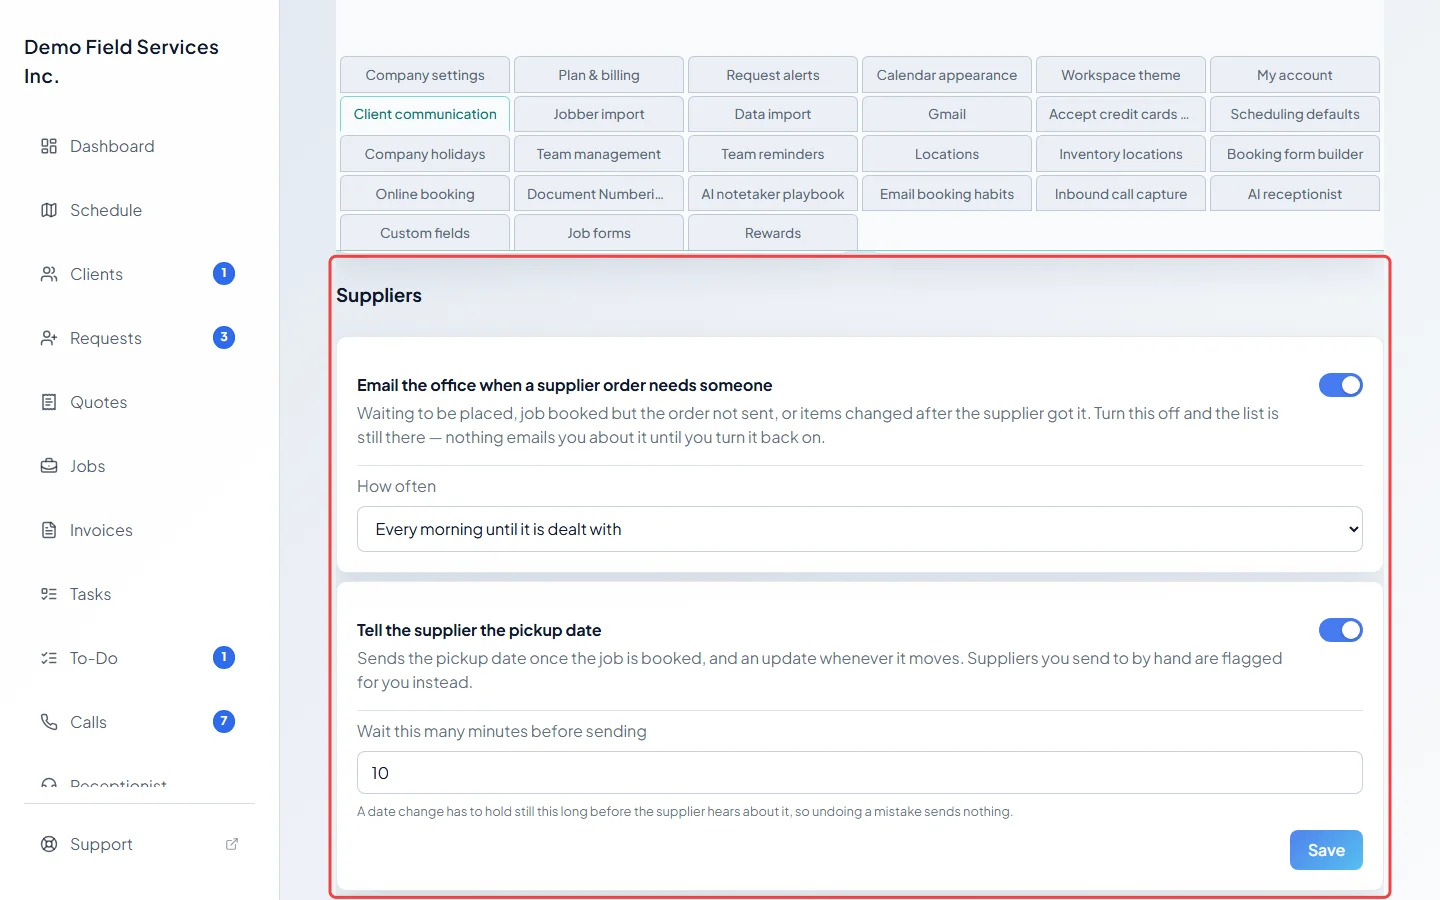Image resolution: width=1440 pixels, height=900 pixels.
Task: Click the Support lifebuoy icon
Action: coord(49,844)
